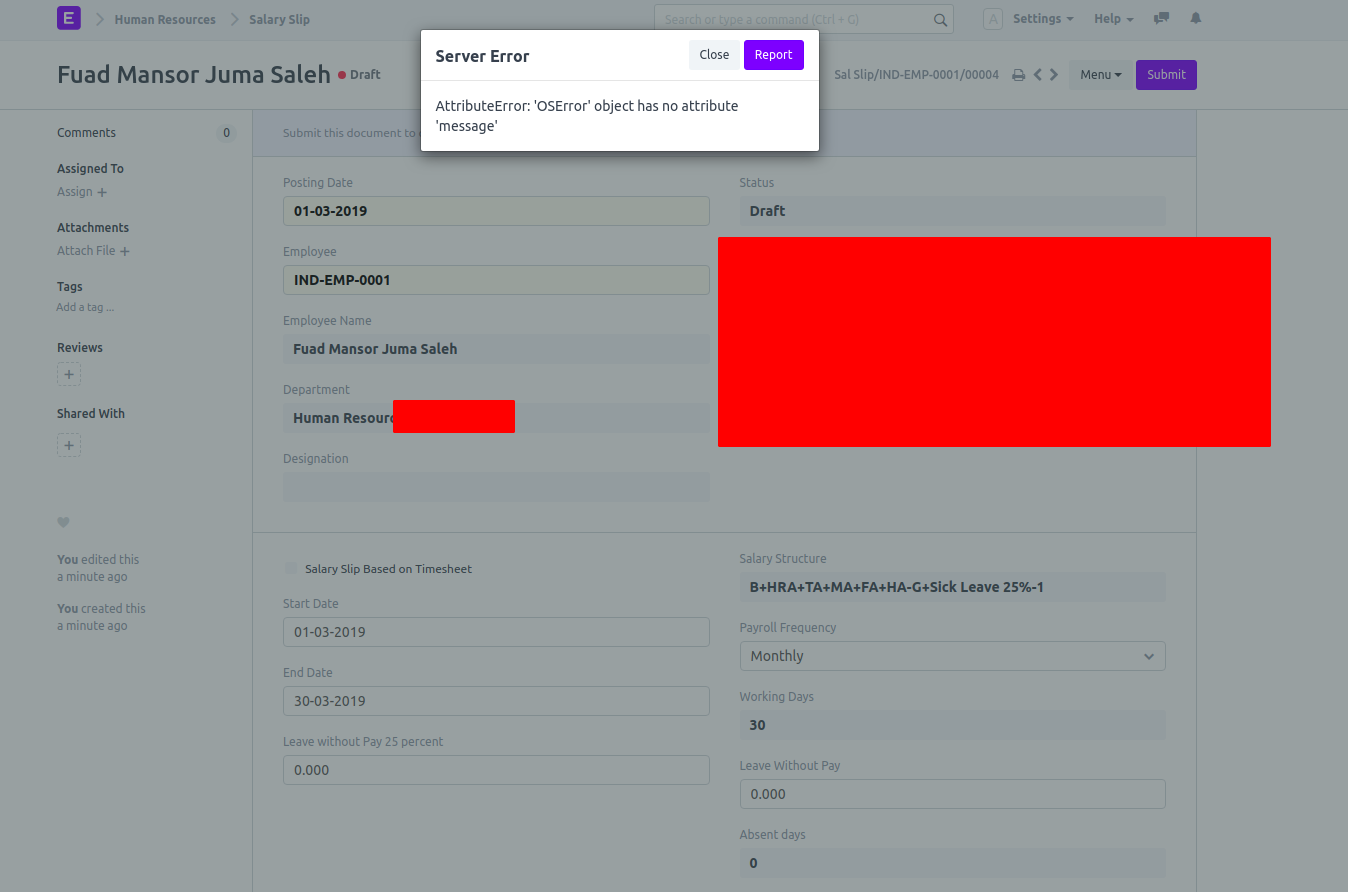Enable Salary Slip Based on Timesheet
This screenshot has height=892, width=1348.
pos(290,568)
